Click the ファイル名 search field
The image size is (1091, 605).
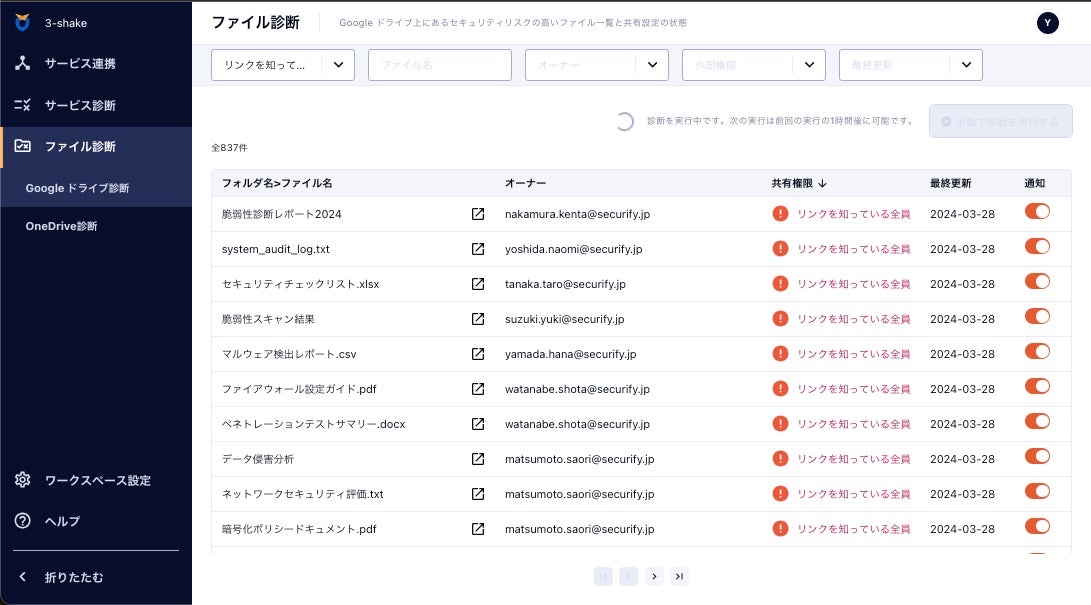[x=440, y=65]
